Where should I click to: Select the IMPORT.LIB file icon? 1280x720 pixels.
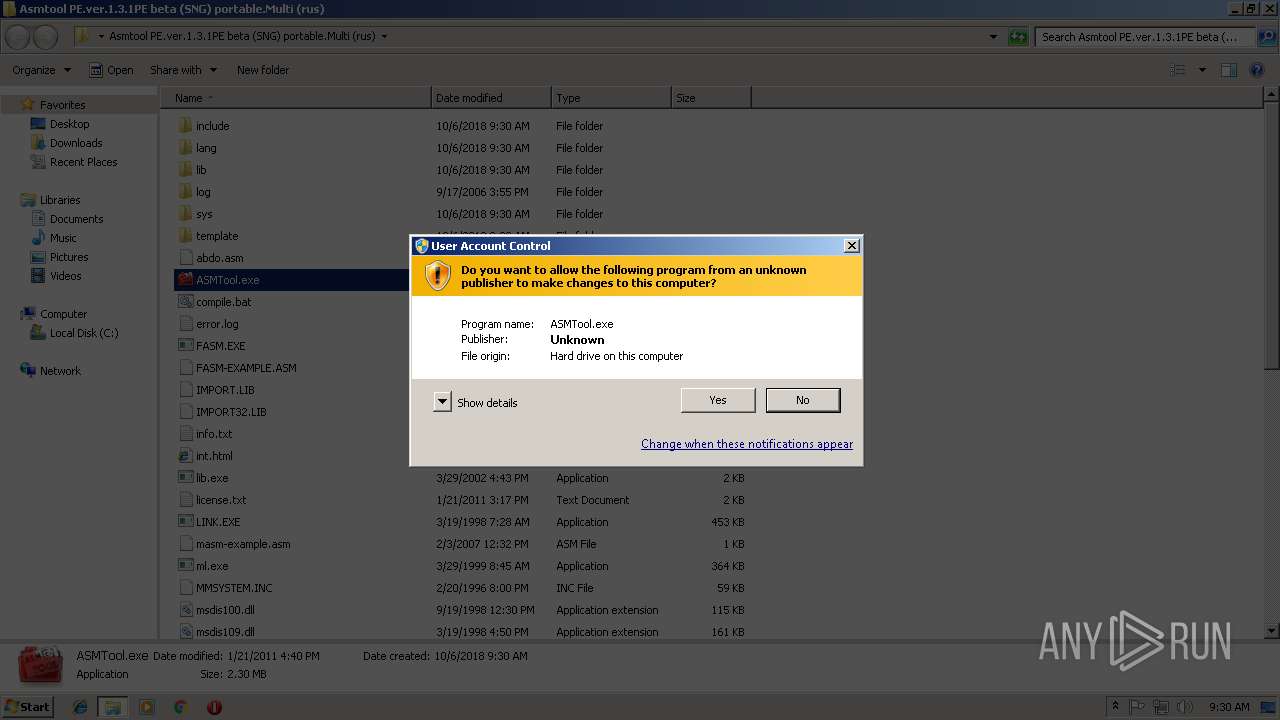coord(185,390)
